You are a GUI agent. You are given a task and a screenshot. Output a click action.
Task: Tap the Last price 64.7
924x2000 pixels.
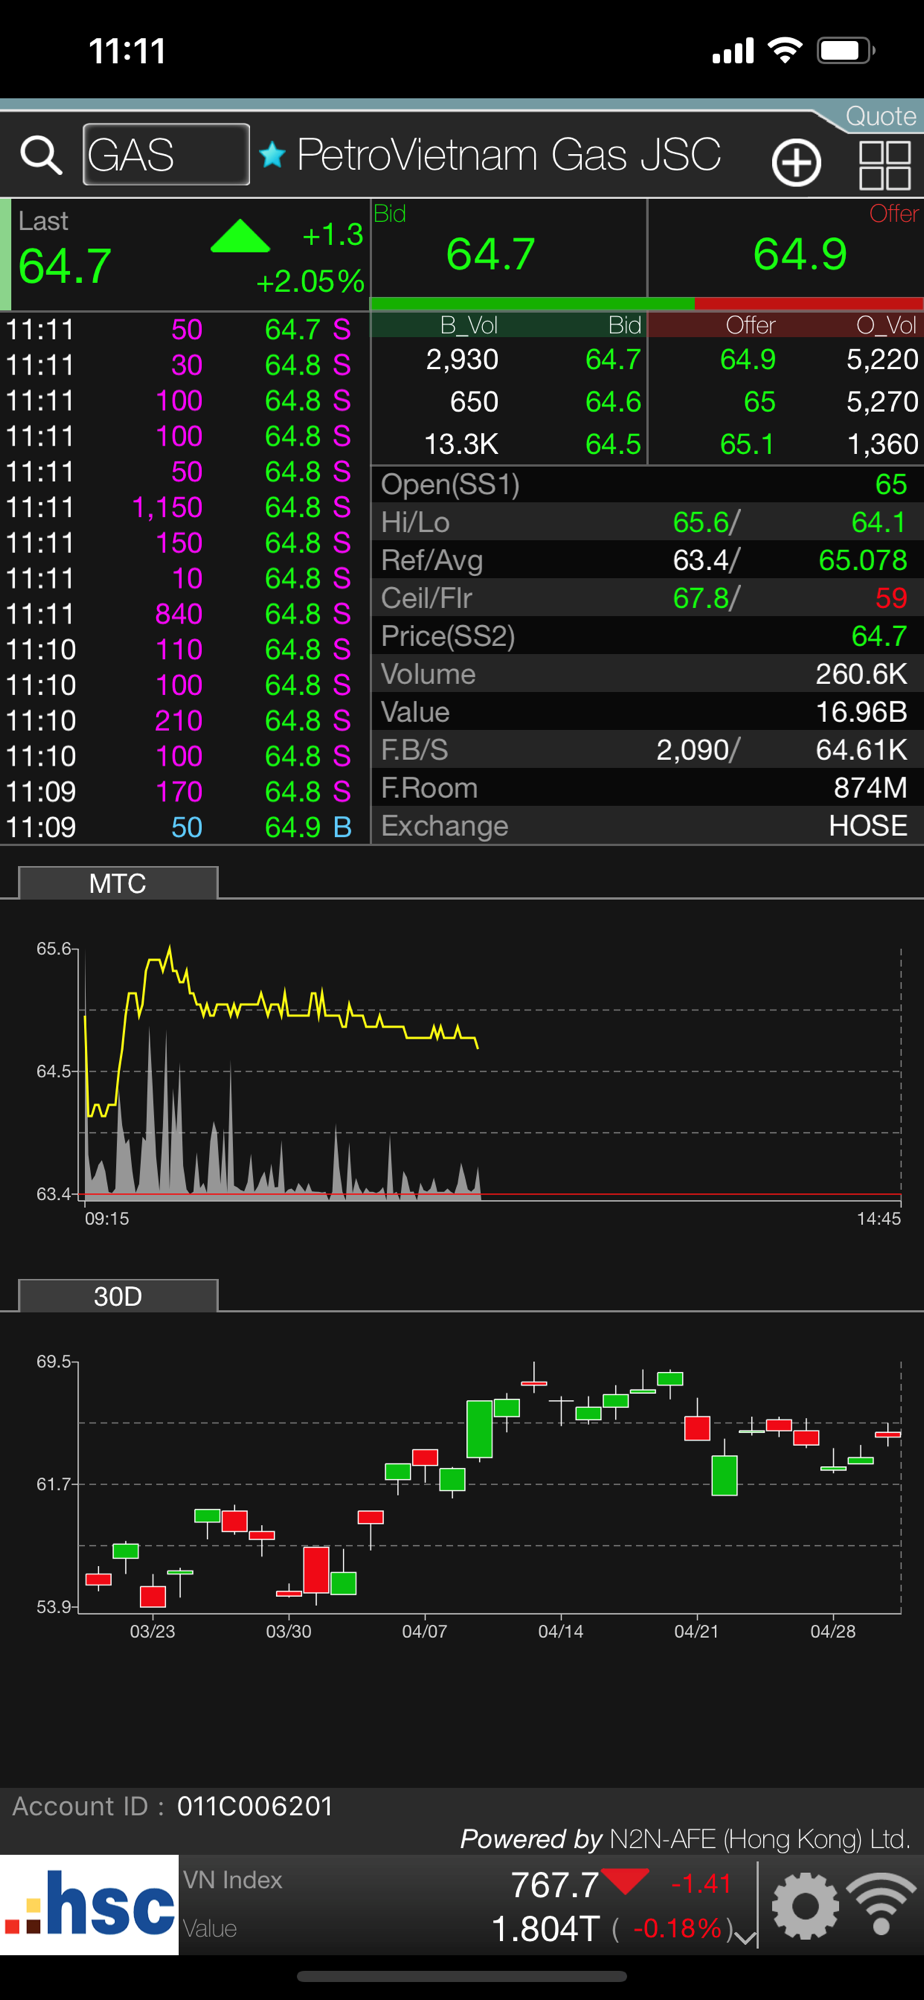coord(65,266)
